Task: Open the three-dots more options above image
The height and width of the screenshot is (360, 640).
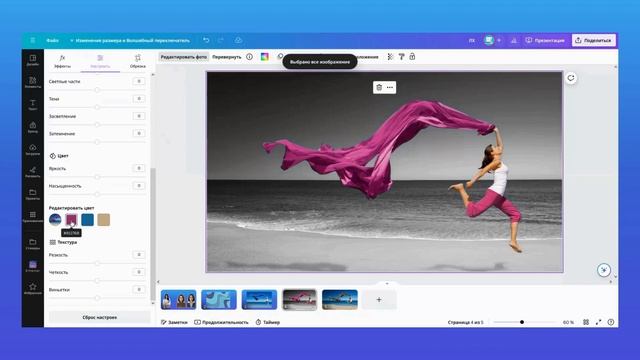Action: tap(390, 87)
